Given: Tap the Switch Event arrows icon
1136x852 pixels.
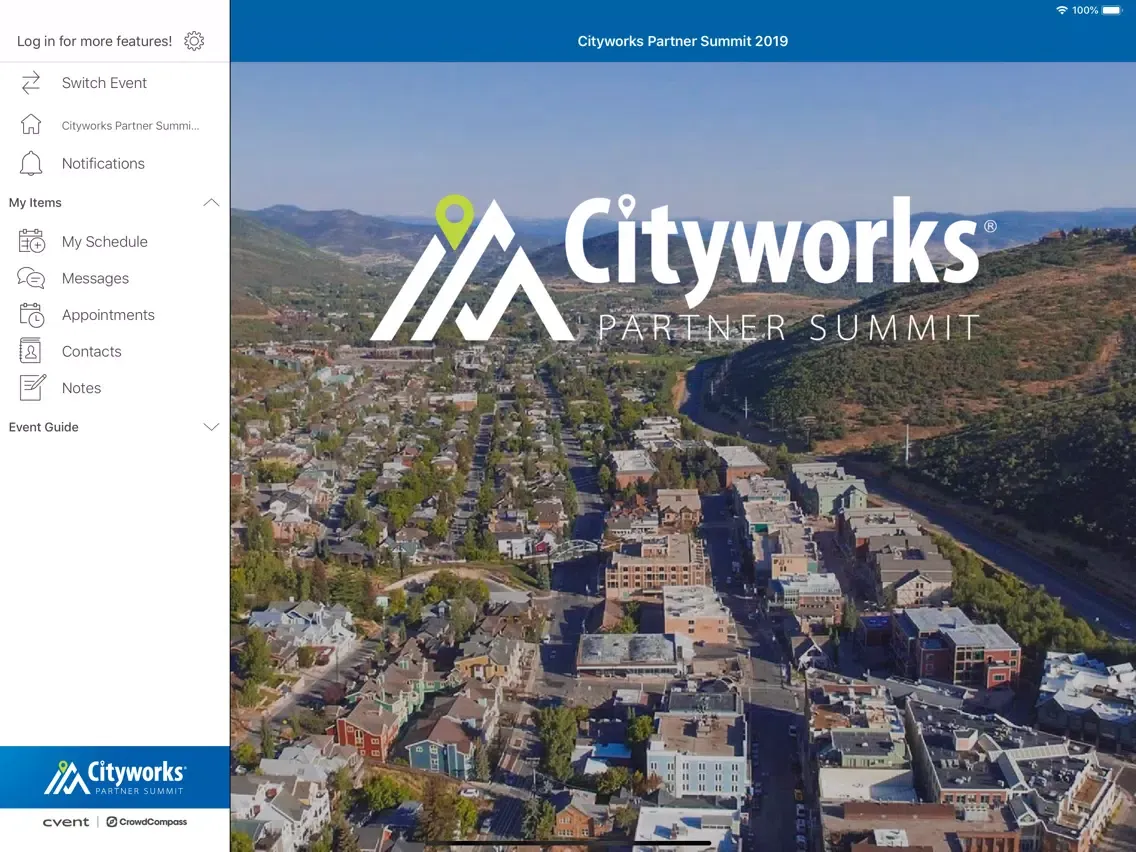Looking at the screenshot, I should point(31,83).
